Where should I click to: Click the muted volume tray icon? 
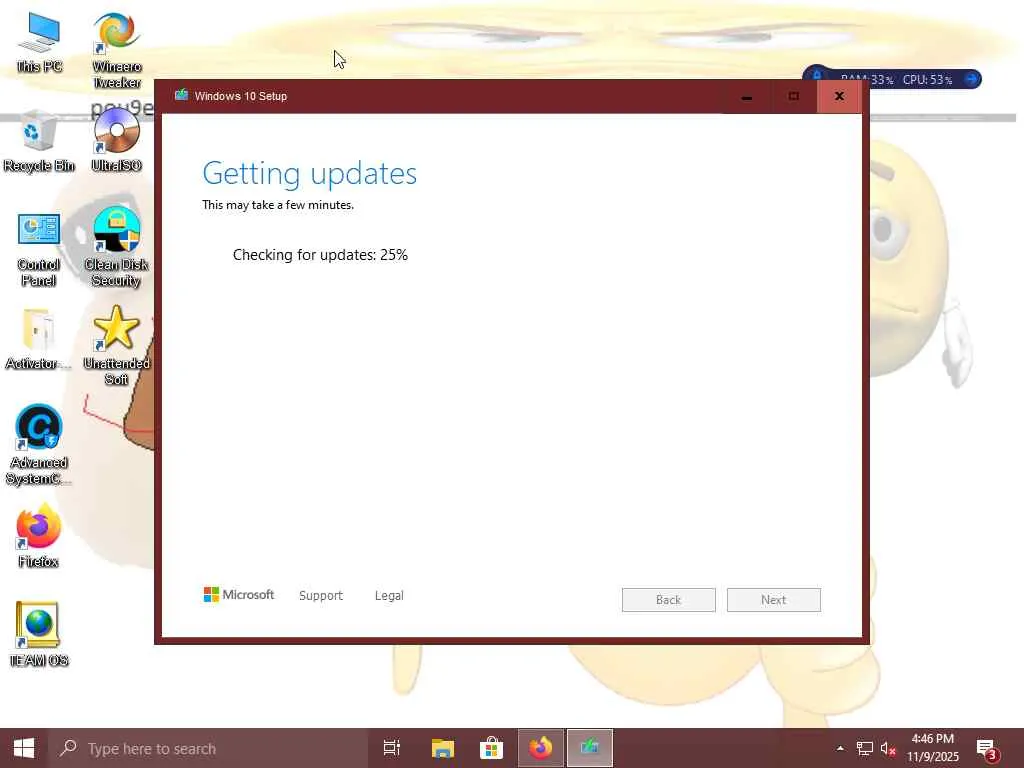click(x=888, y=748)
